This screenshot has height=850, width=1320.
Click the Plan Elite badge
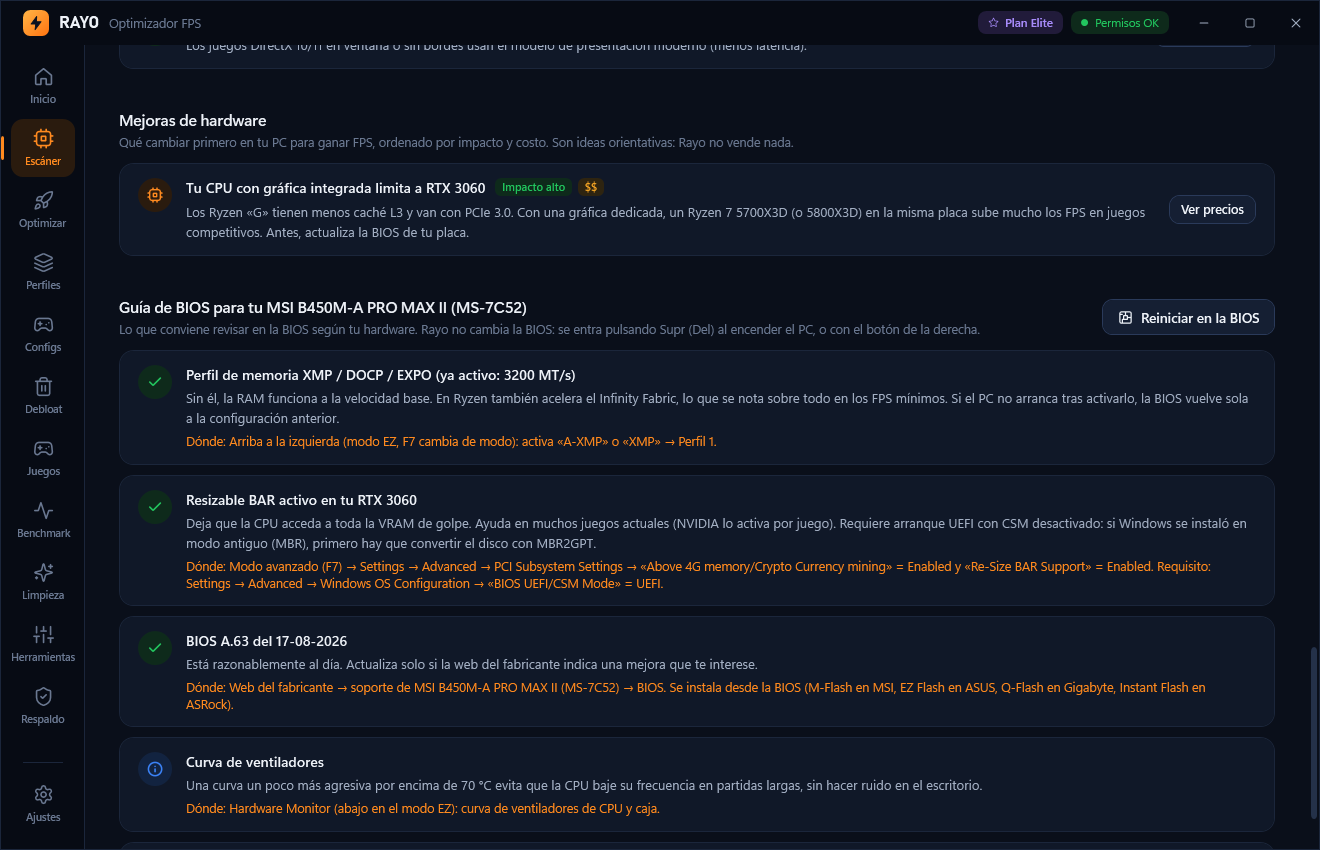1020,23
